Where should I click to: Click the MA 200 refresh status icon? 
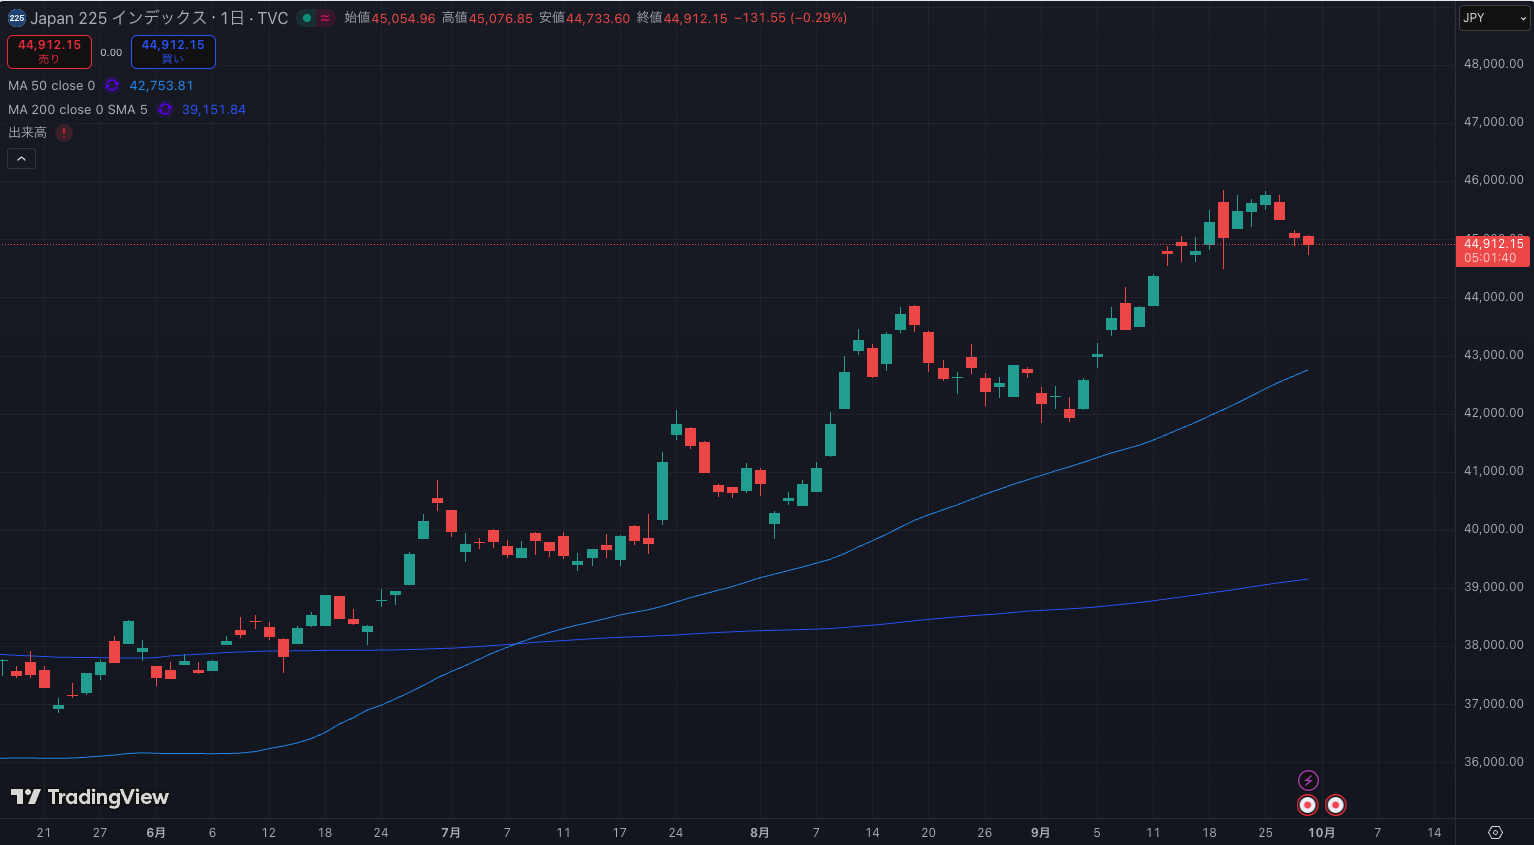pos(165,110)
